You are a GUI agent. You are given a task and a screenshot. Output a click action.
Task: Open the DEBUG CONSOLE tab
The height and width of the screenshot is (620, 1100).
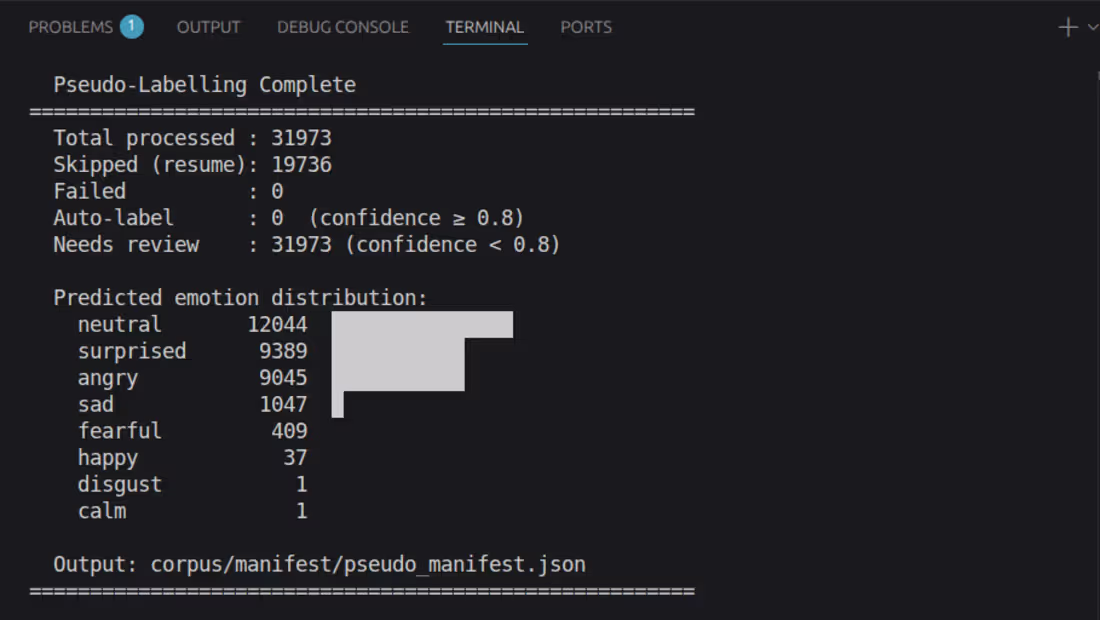[342, 27]
